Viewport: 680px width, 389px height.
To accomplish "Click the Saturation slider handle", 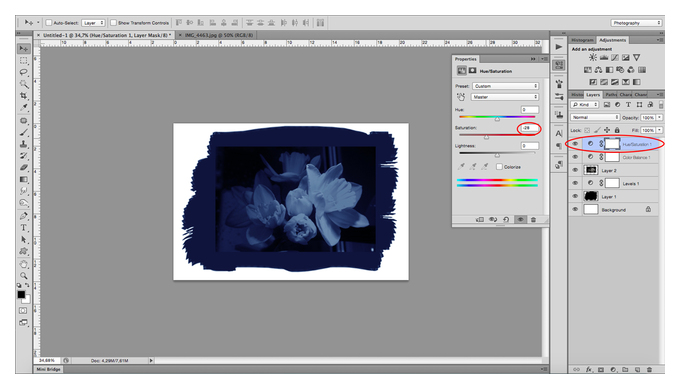I will [487, 137].
